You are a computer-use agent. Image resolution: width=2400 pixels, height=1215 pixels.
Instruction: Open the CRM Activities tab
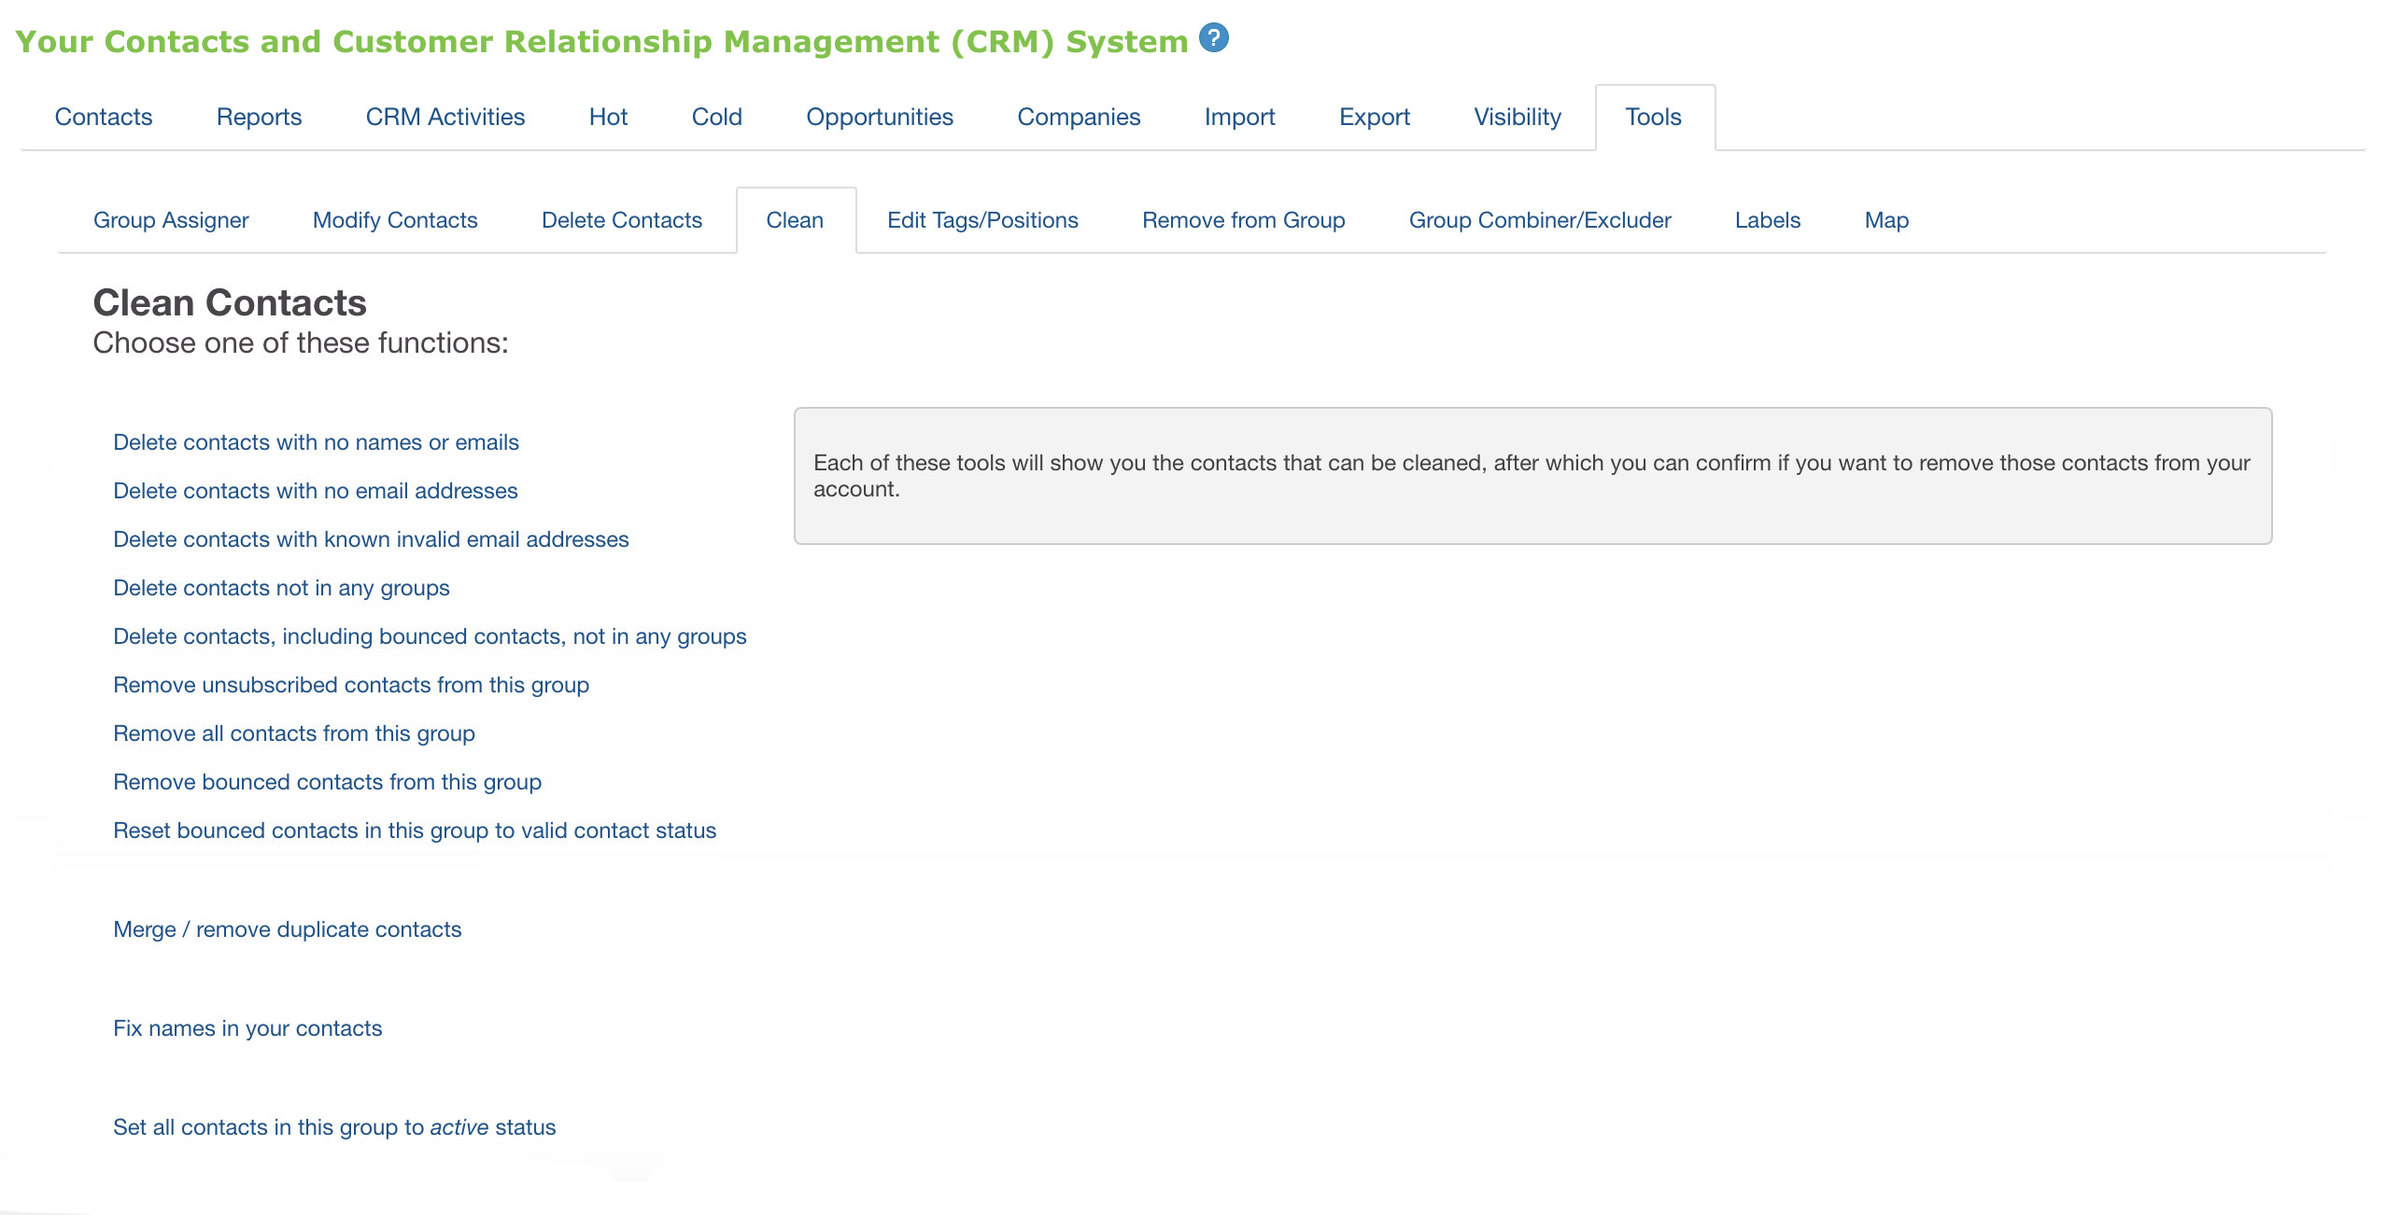[x=445, y=117]
